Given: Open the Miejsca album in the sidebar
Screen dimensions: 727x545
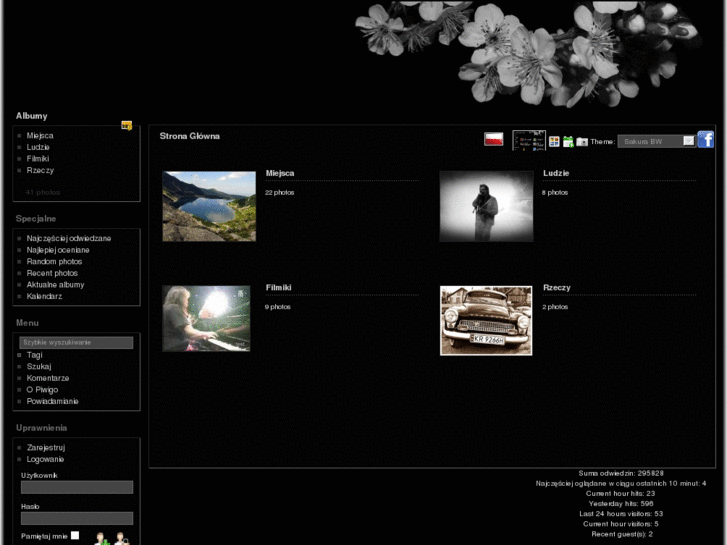Looking at the screenshot, I should tap(40, 135).
